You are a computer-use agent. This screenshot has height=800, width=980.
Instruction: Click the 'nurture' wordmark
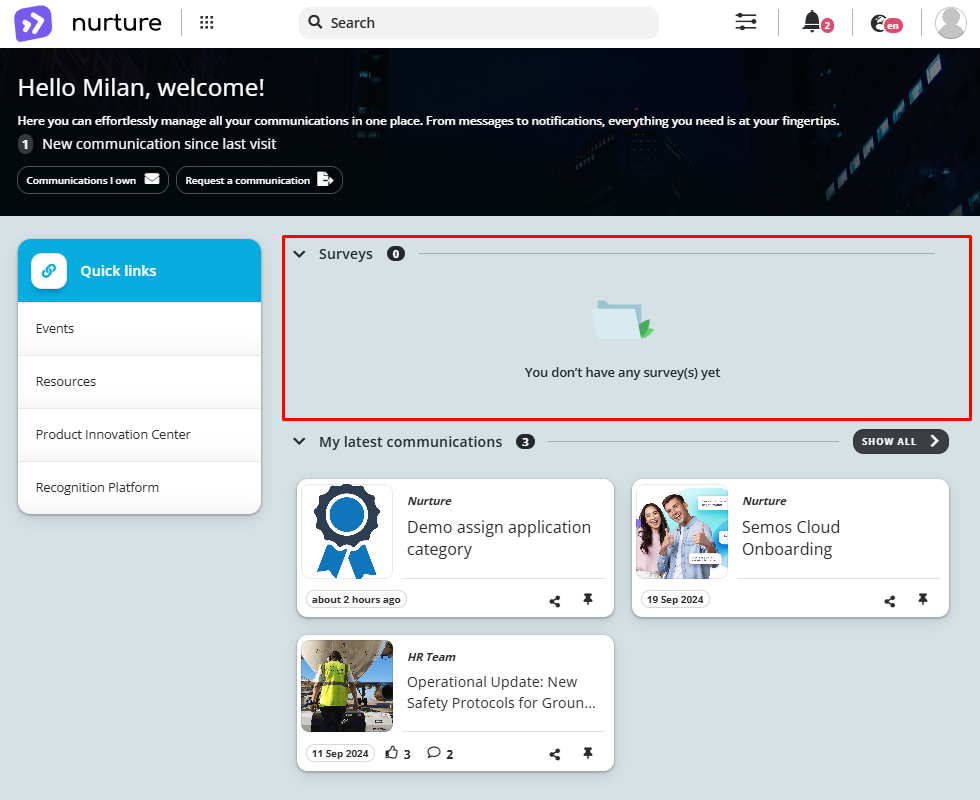(x=117, y=23)
